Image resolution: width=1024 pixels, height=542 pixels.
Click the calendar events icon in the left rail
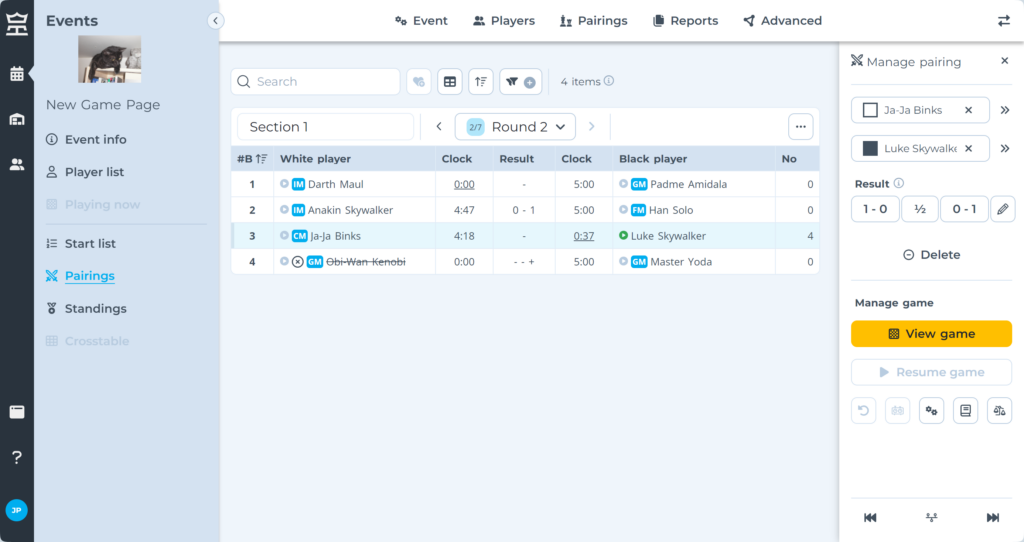pyautogui.click(x=17, y=74)
